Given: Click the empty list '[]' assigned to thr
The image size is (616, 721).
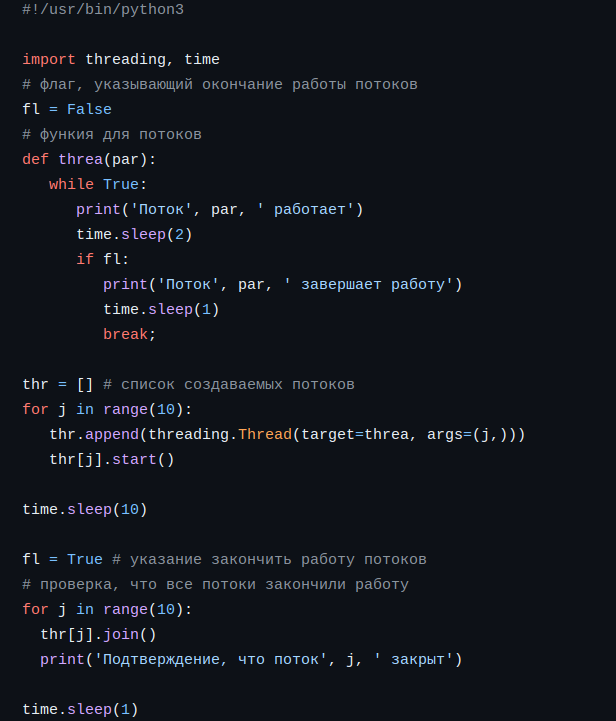Looking at the screenshot, I should pos(85,384).
